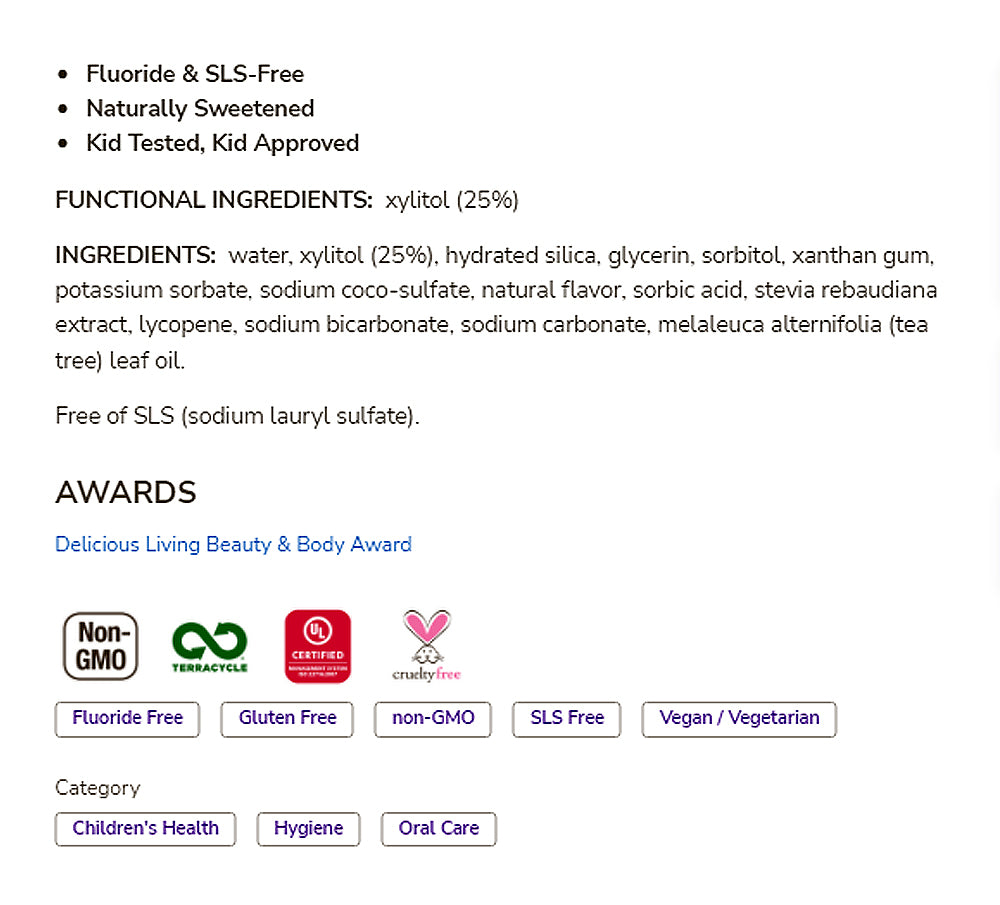The image size is (1000, 905).
Task: Click the FUNCTIONAL INGREDIENTS label
Action: 214,200
